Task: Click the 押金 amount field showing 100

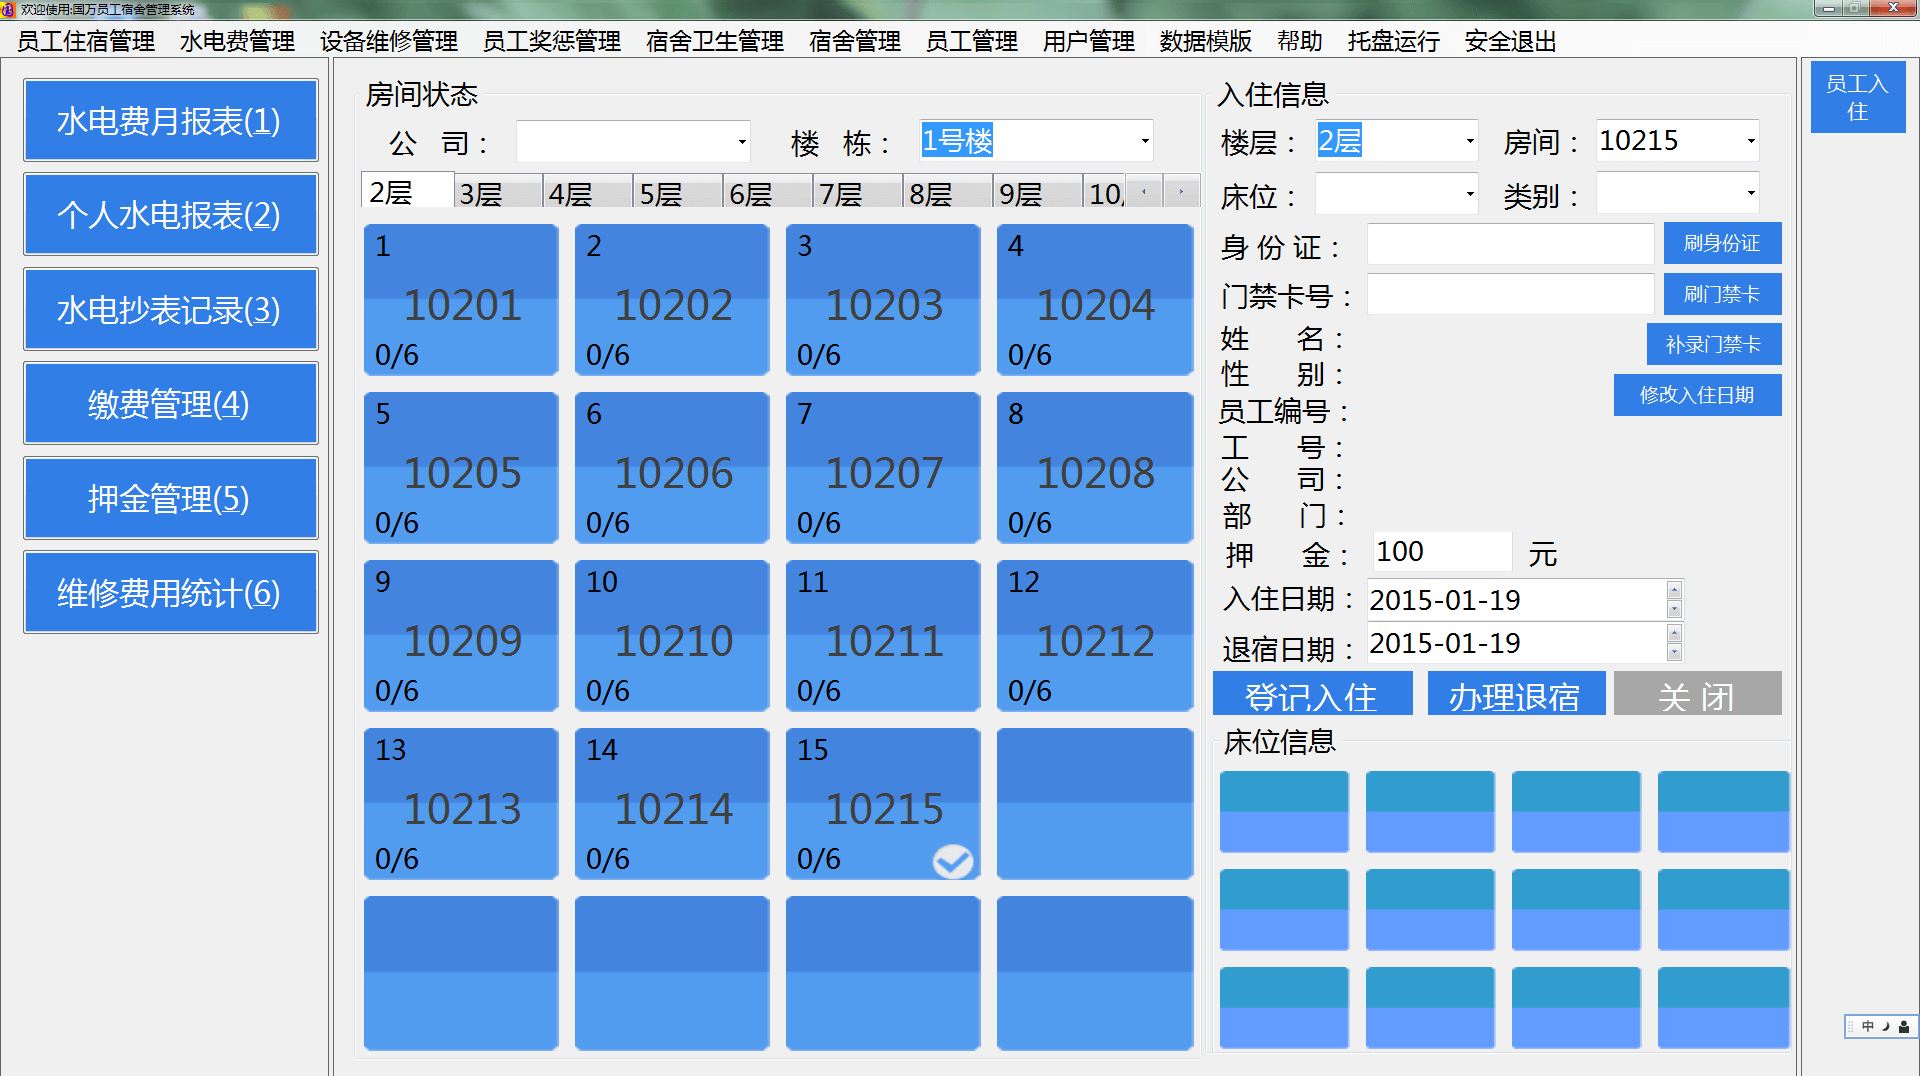Action: tap(1440, 551)
